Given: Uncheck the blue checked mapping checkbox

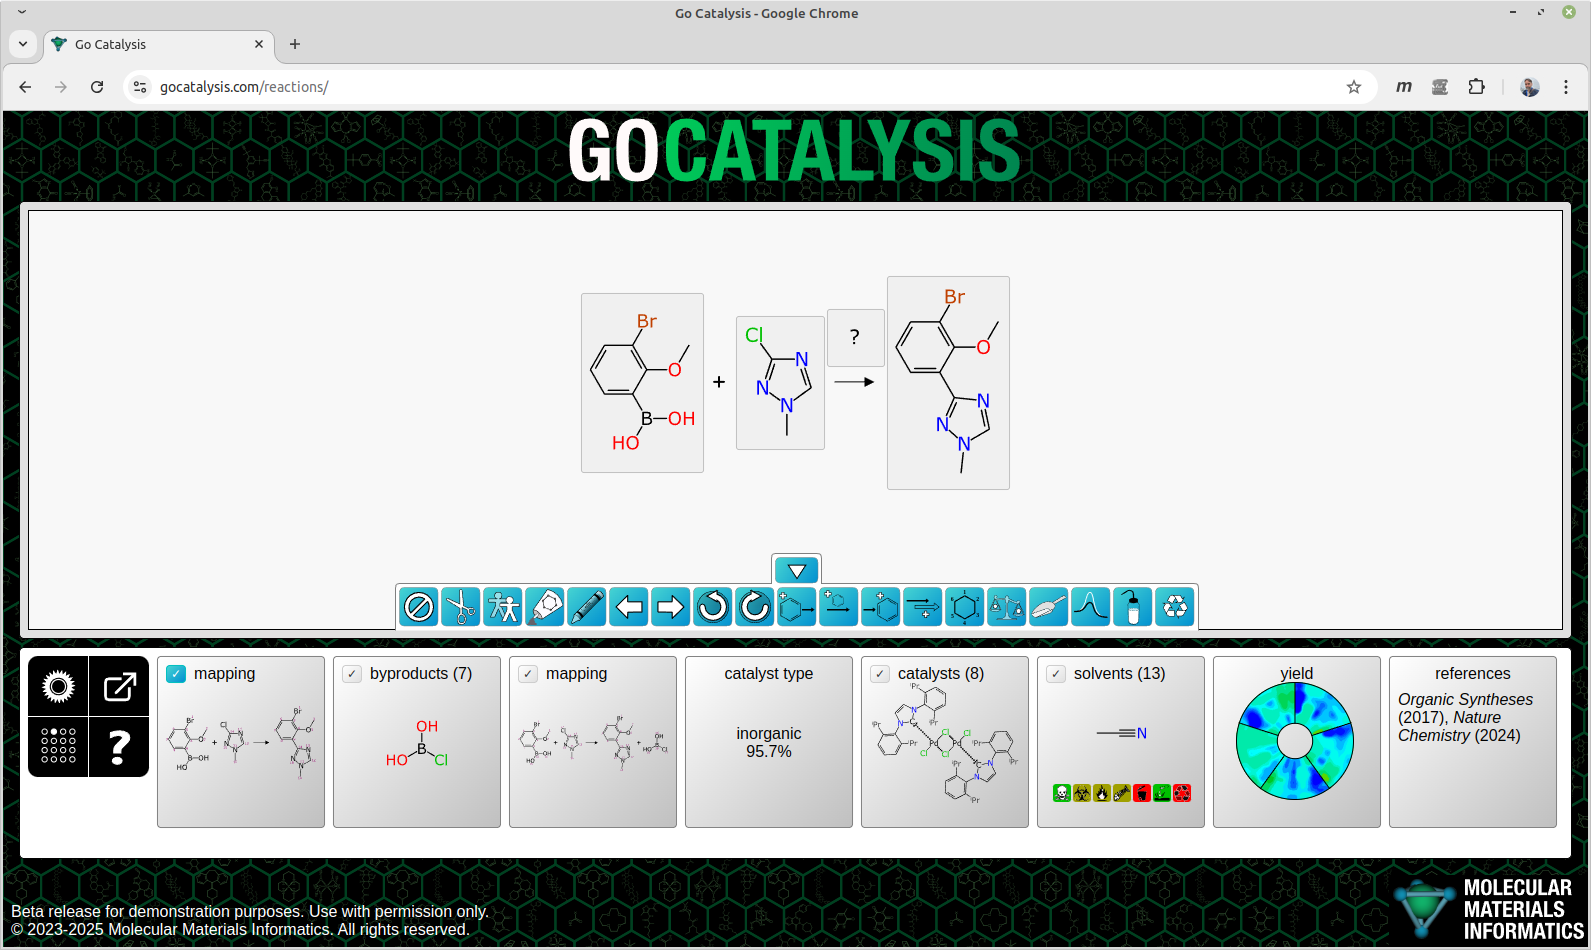Looking at the screenshot, I should [176, 674].
